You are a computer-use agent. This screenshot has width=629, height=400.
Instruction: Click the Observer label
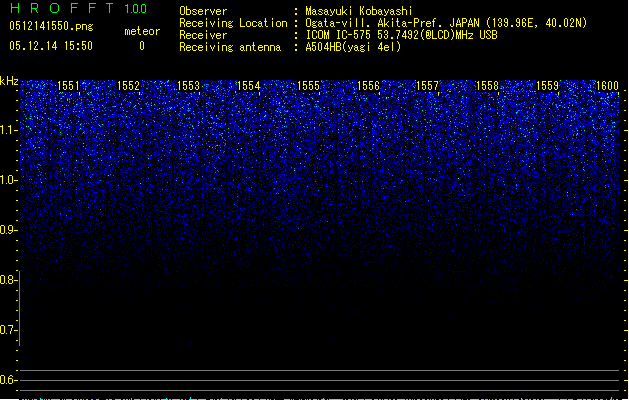203,11
